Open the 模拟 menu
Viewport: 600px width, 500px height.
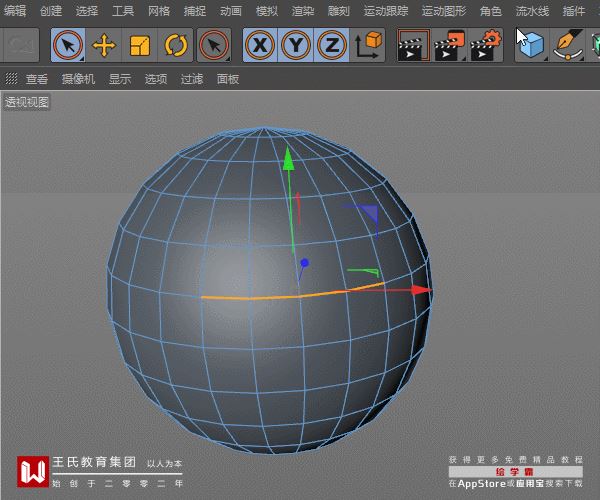click(266, 11)
